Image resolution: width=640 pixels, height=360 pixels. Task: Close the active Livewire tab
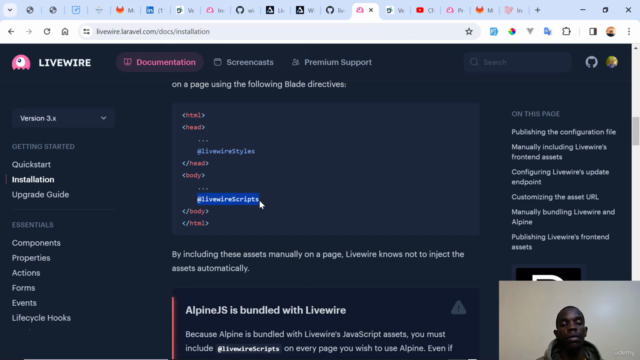click(x=371, y=10)
